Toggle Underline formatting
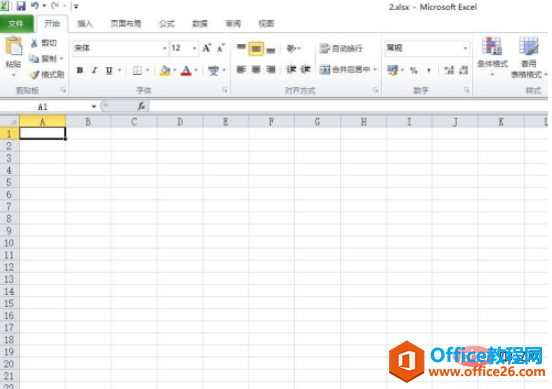 (x=109, y=70)
